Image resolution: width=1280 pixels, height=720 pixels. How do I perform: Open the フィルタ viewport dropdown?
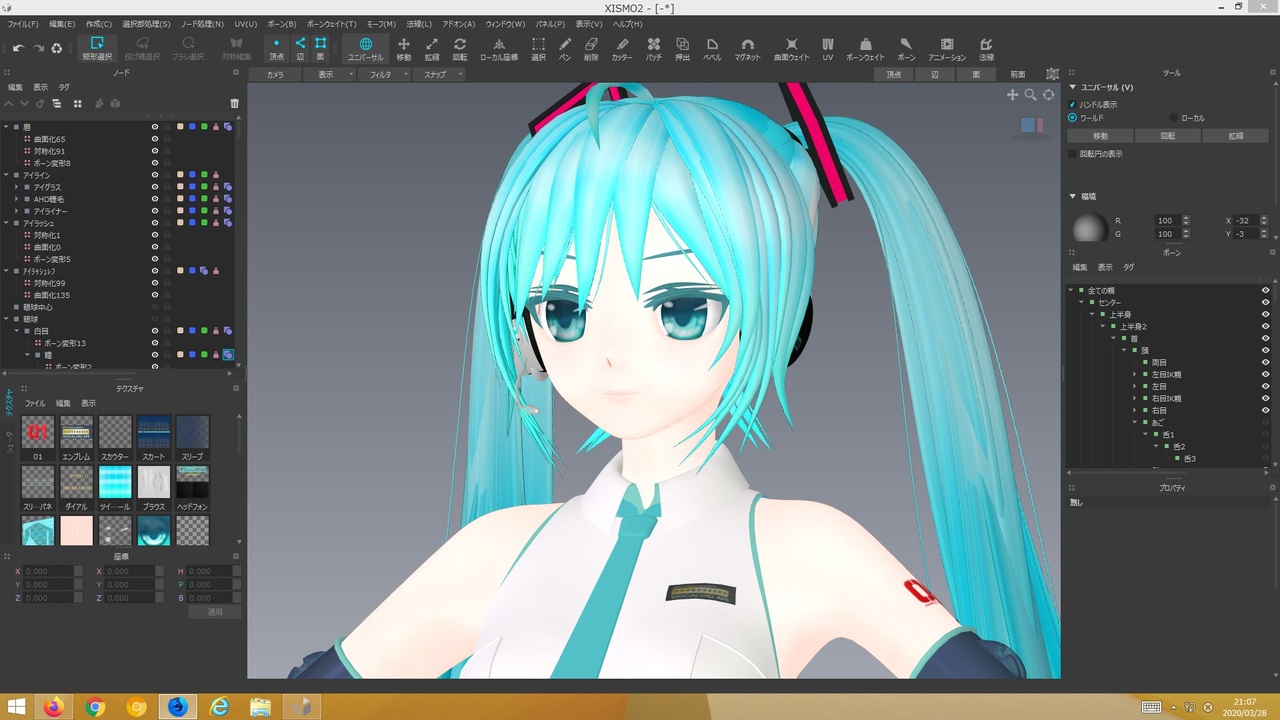(x=384, y=74)
